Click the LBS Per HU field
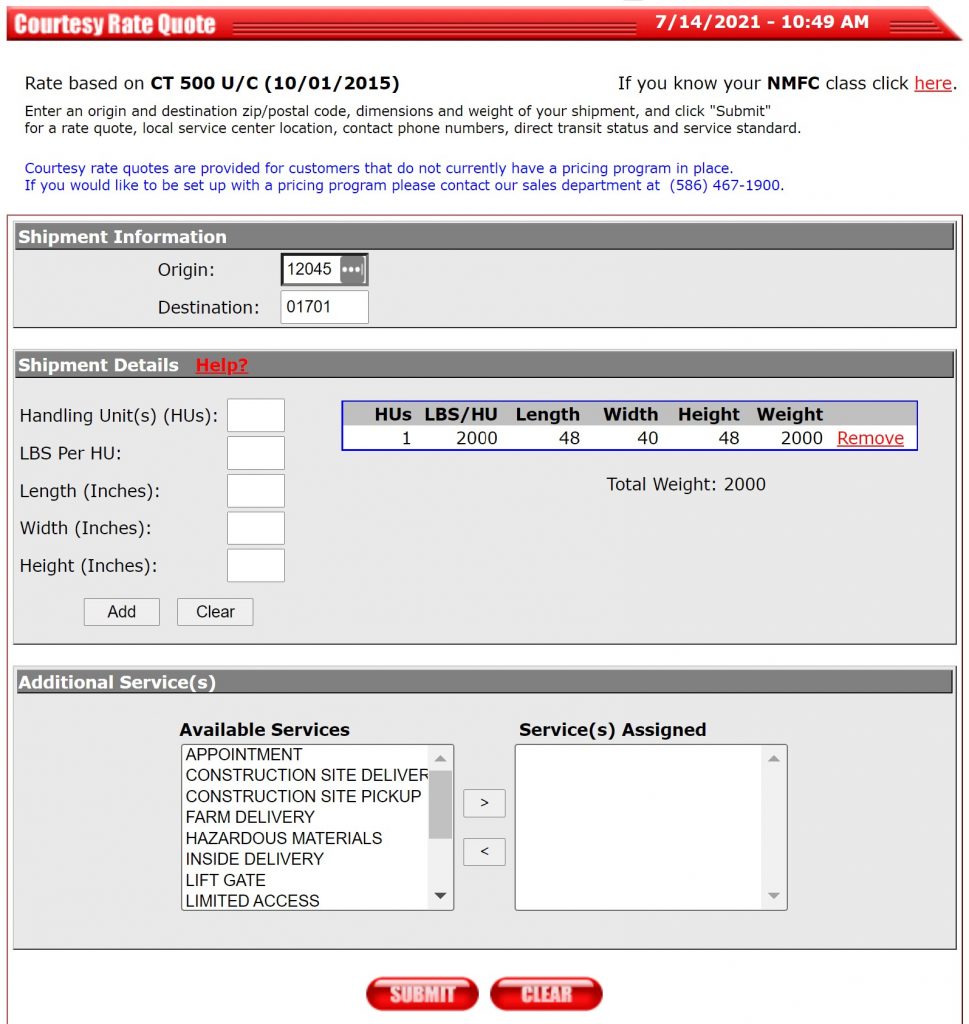 tap(256, 452)
